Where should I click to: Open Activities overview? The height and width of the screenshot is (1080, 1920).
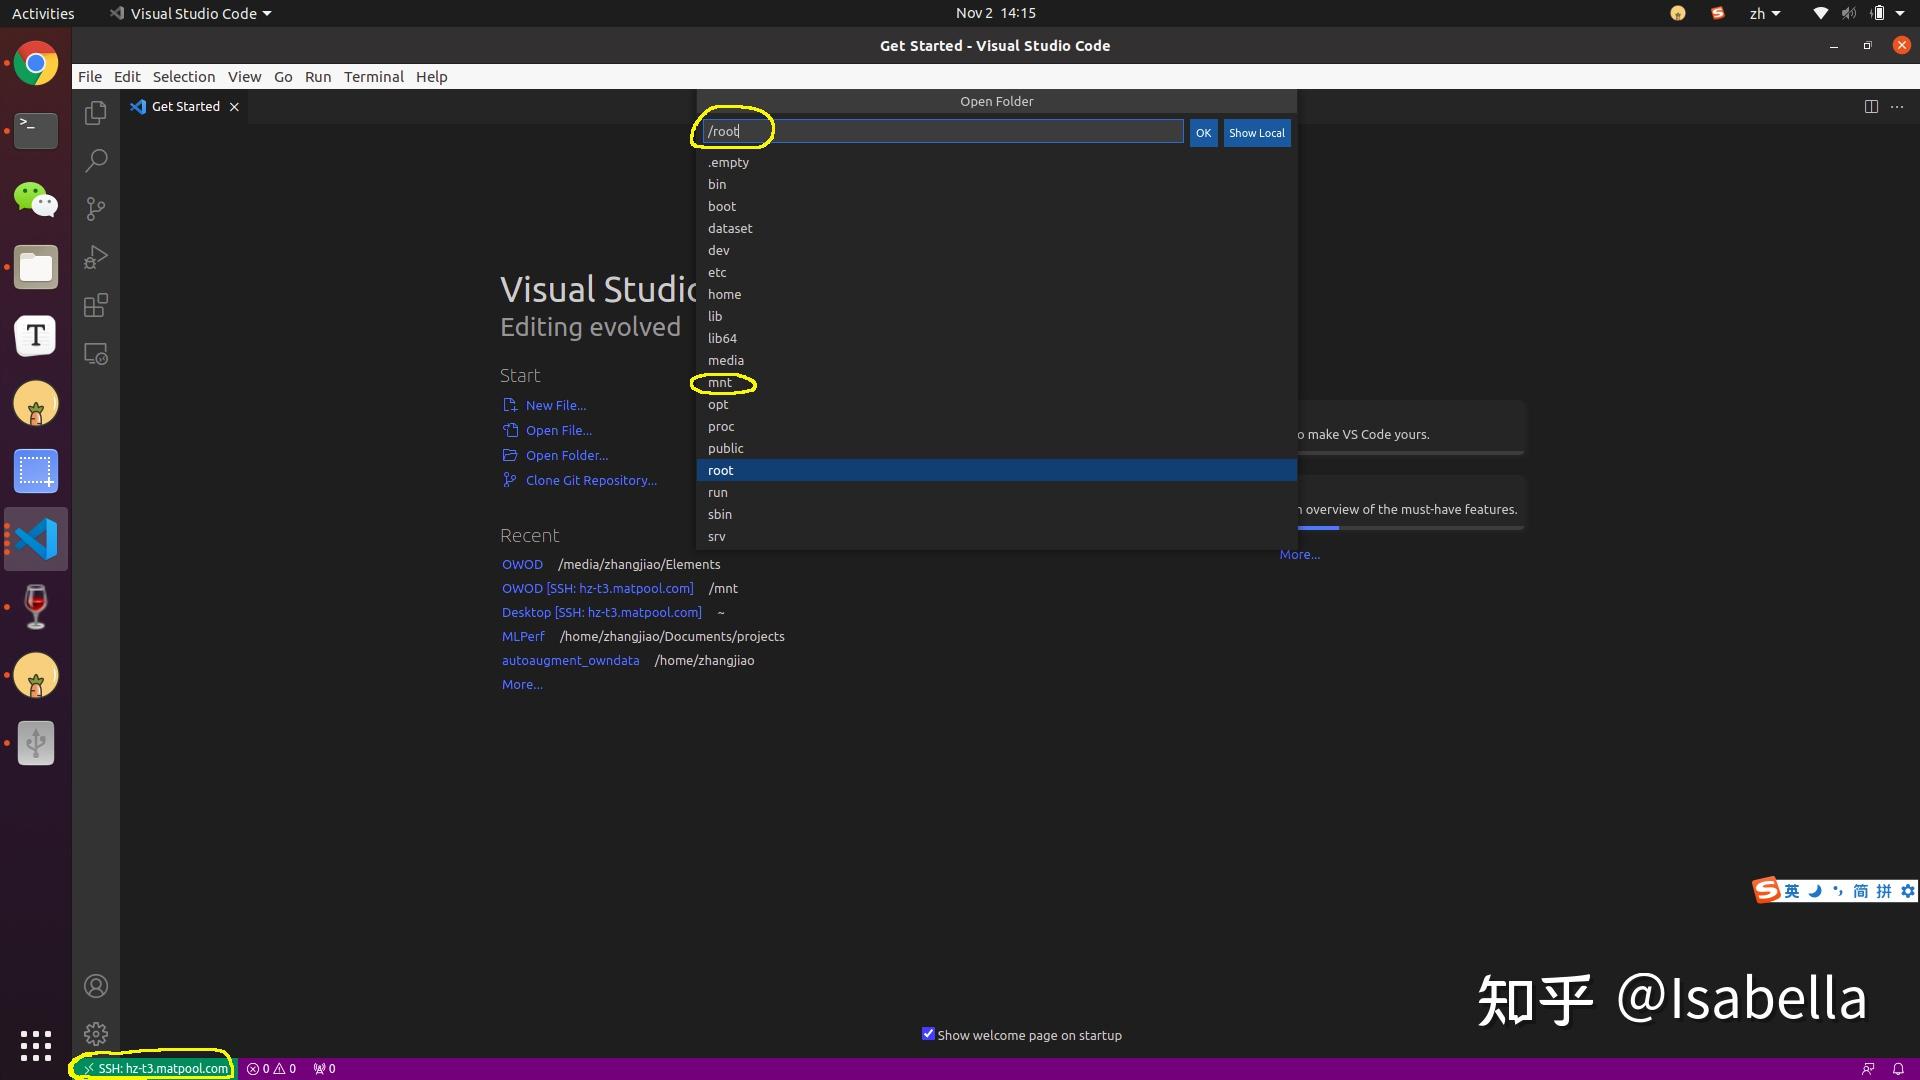(43, 13)
